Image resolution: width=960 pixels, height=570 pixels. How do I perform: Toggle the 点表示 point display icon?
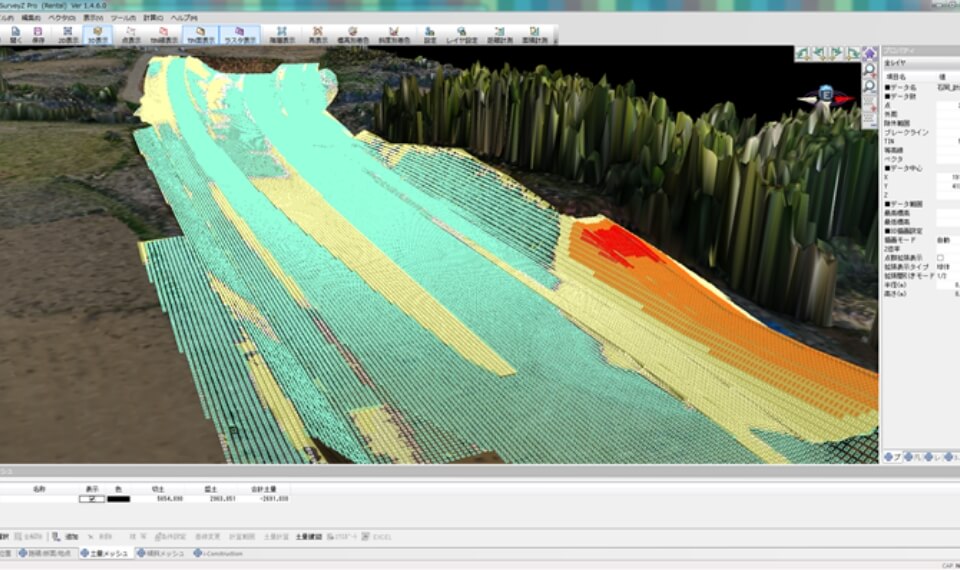click(x=131, y=35)
